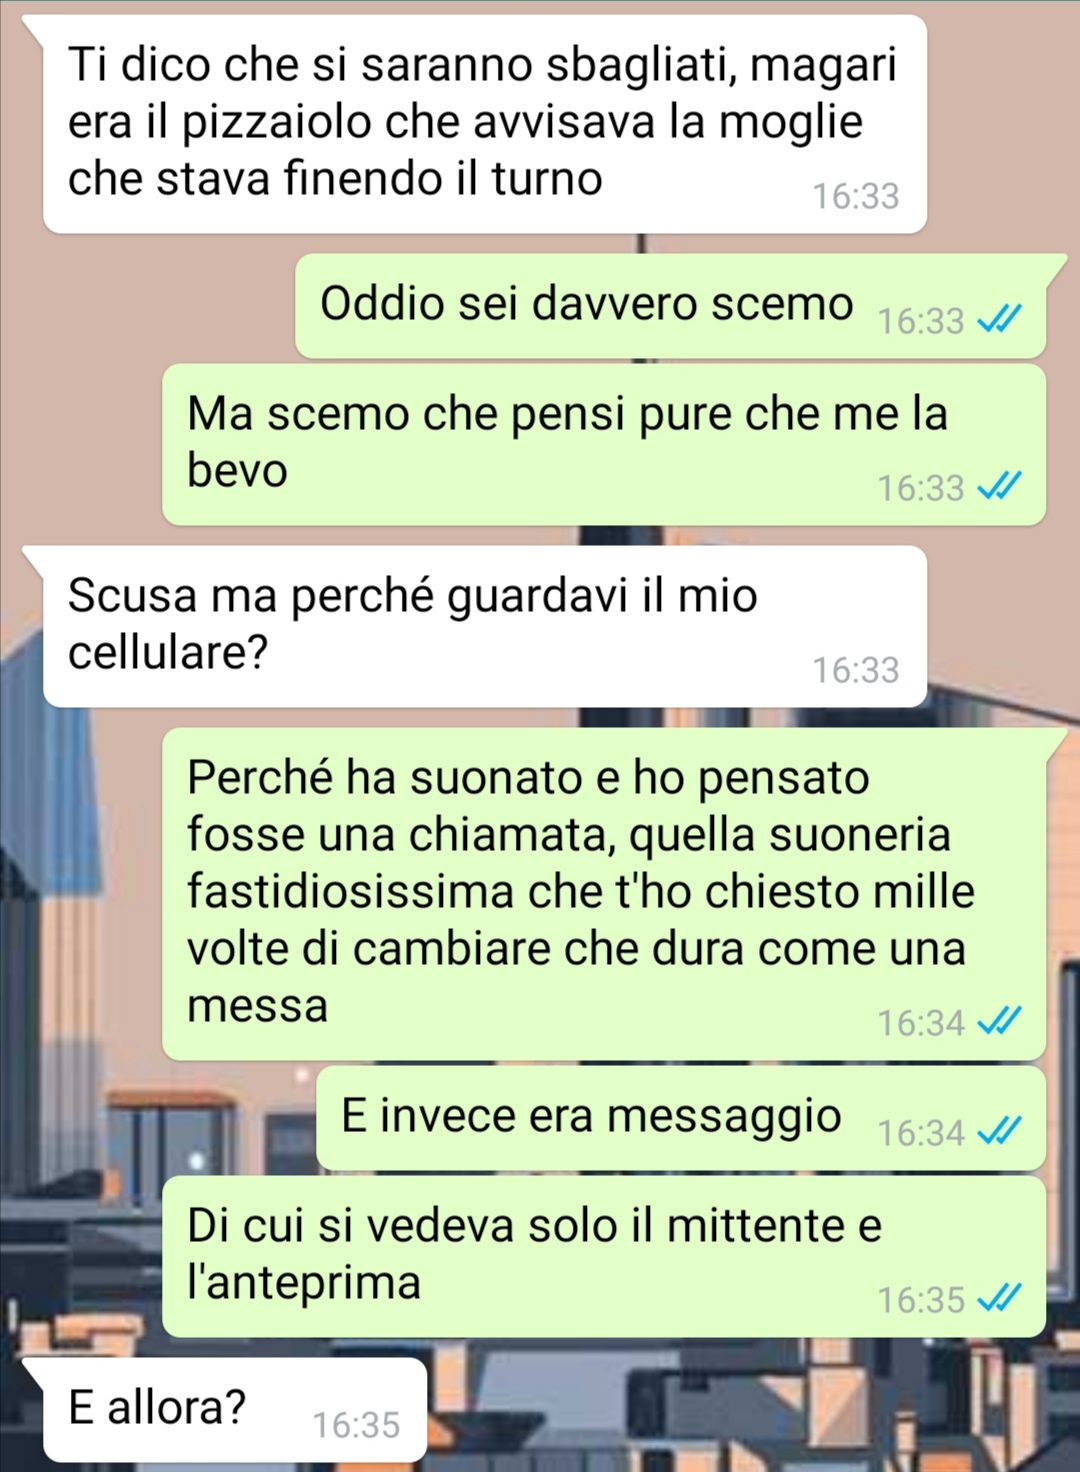The height and width of the screenshot is (1472, 1080).
Task: Tap 16:33 timestamp on the pizzaiolo message
Action: pos(856,196)
